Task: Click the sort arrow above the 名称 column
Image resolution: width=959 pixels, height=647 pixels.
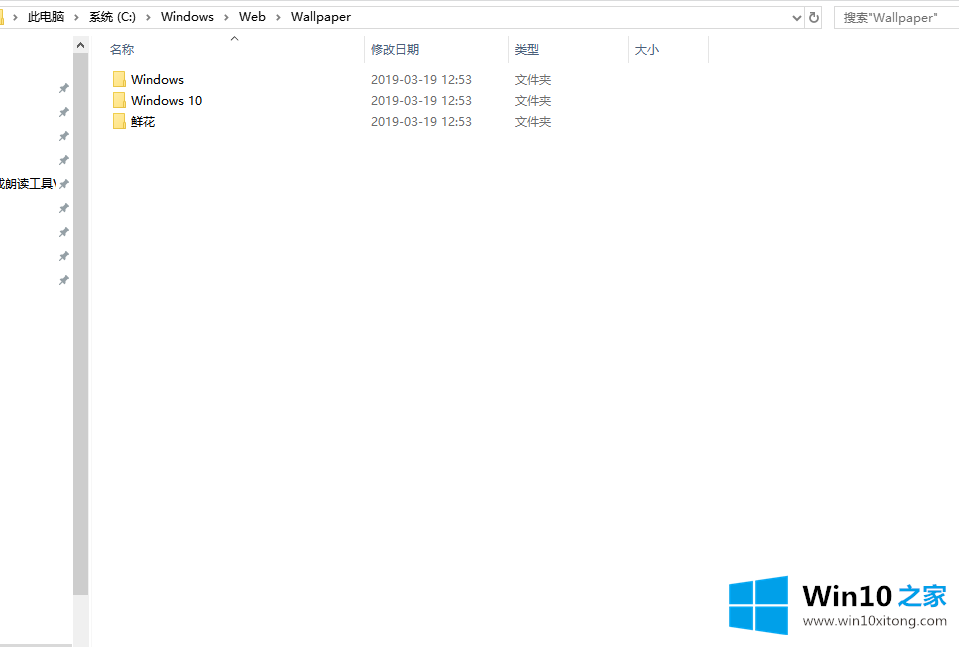Action: pyautogui.click(x=234, y=39)
